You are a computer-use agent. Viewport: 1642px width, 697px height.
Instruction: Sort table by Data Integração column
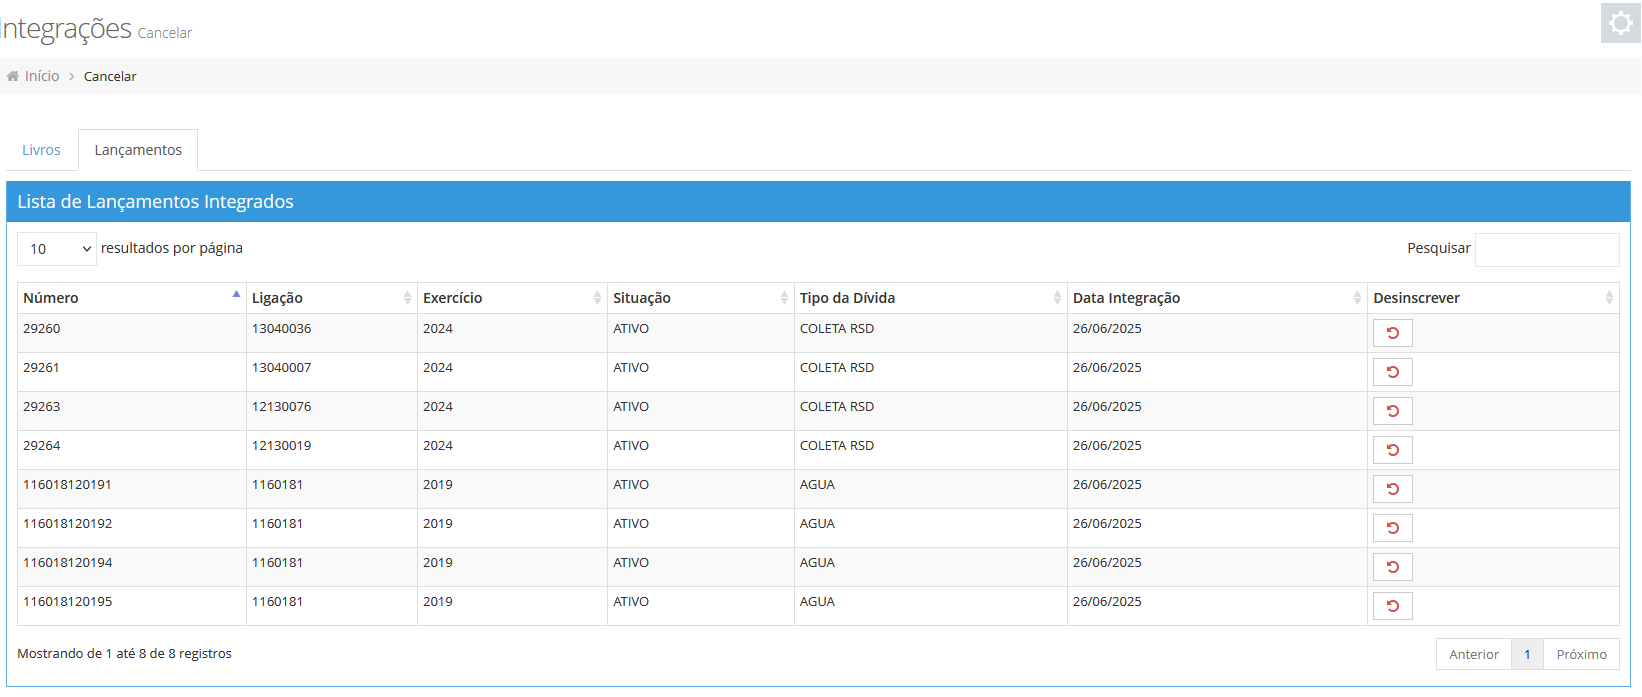pos(1217,298)
